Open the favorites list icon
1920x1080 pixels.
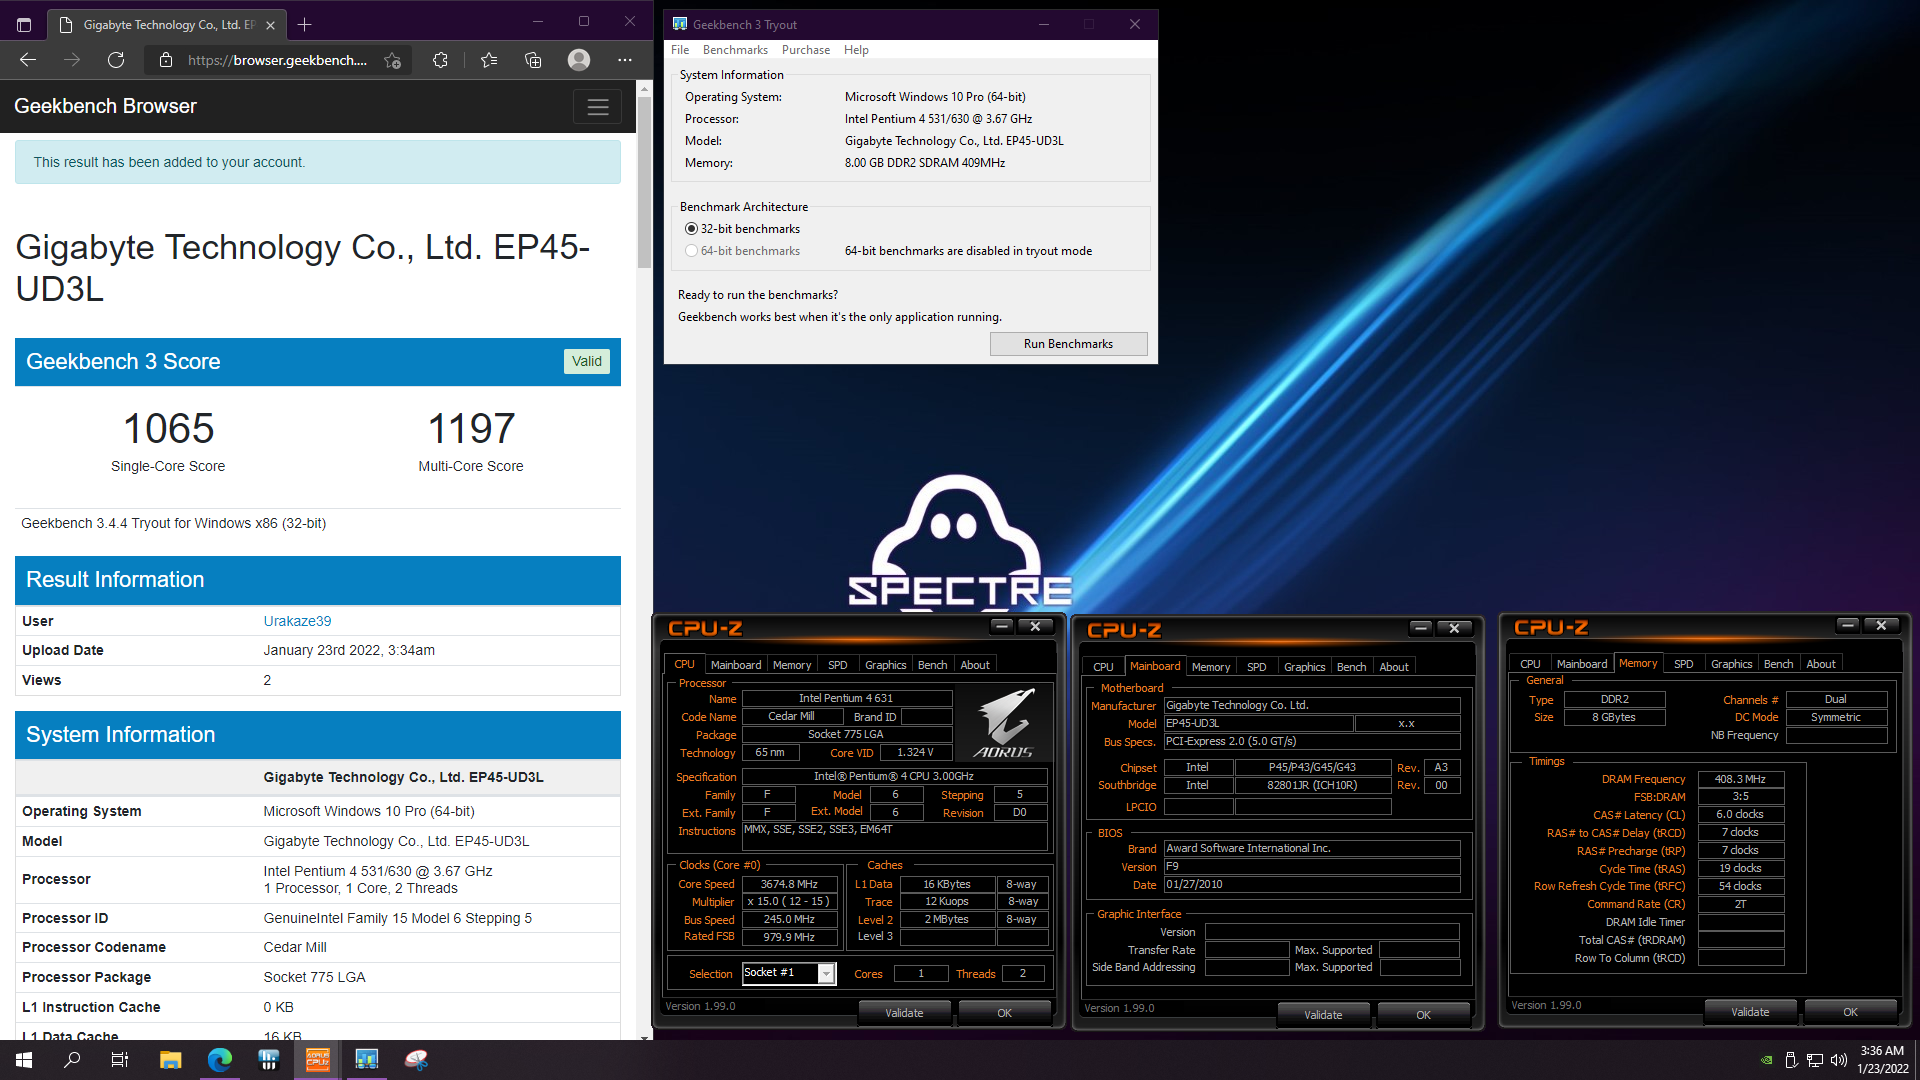[489, 60]
